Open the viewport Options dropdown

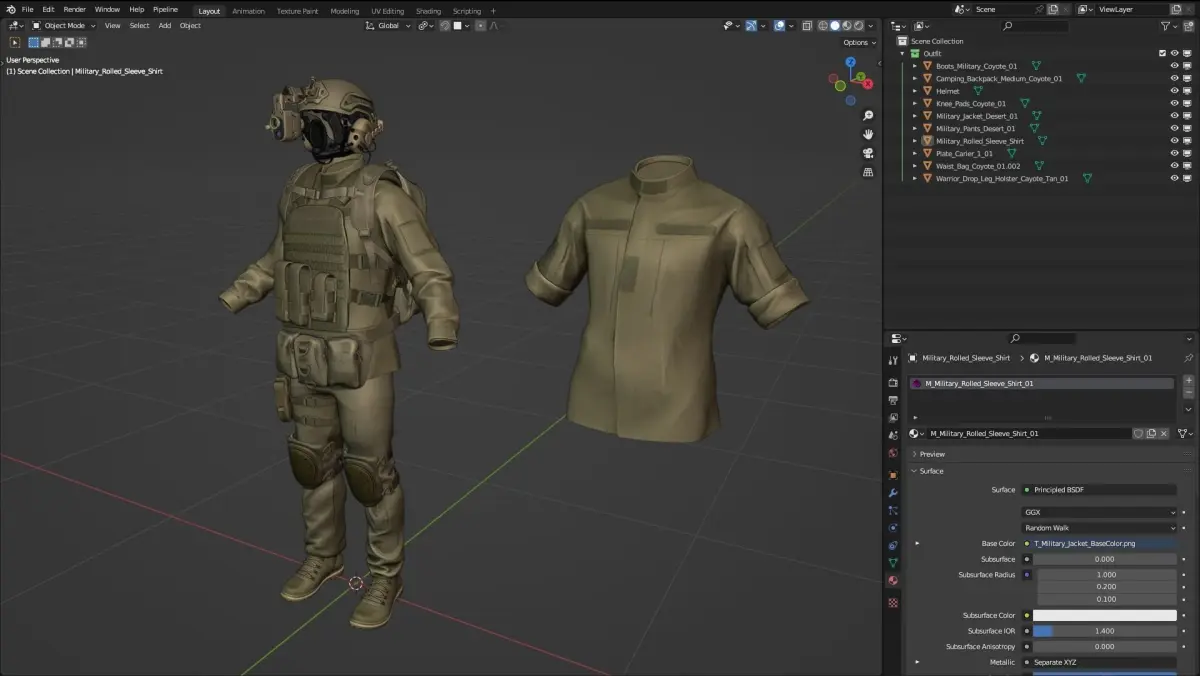pos(859,43)
